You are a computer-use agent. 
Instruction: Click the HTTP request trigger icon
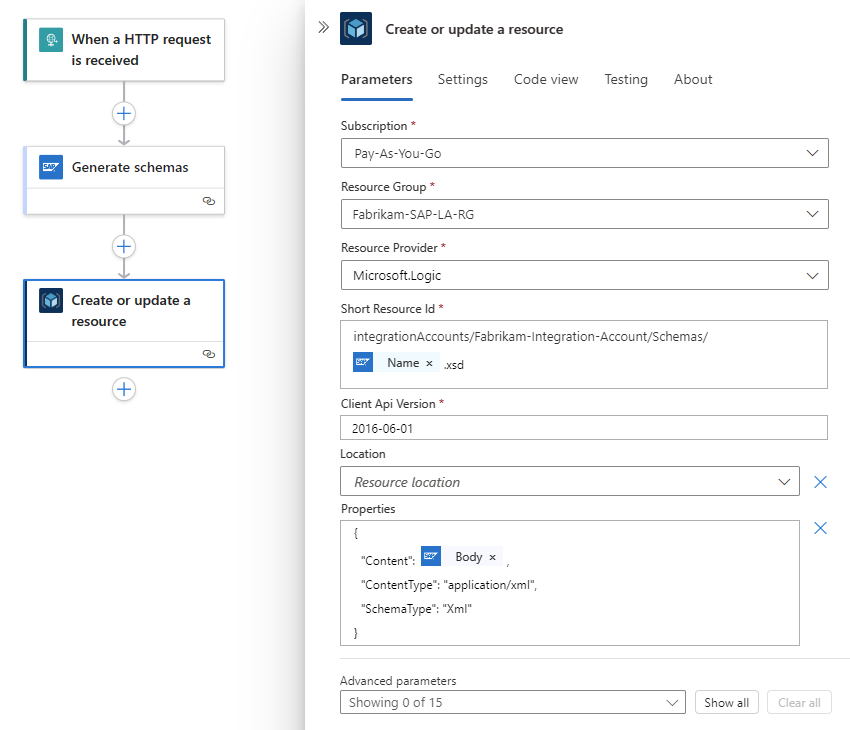[51, 40]
